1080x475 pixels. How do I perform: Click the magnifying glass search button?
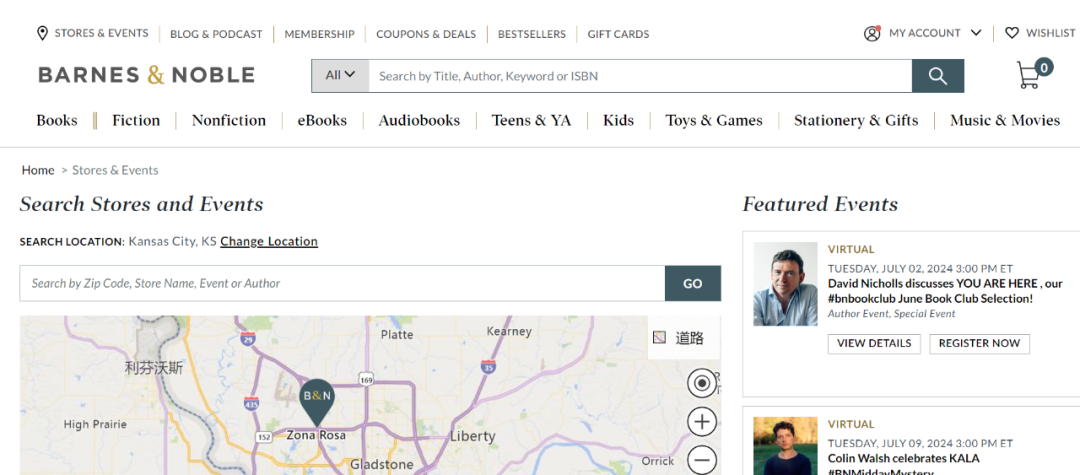click(x=937, y=76)
